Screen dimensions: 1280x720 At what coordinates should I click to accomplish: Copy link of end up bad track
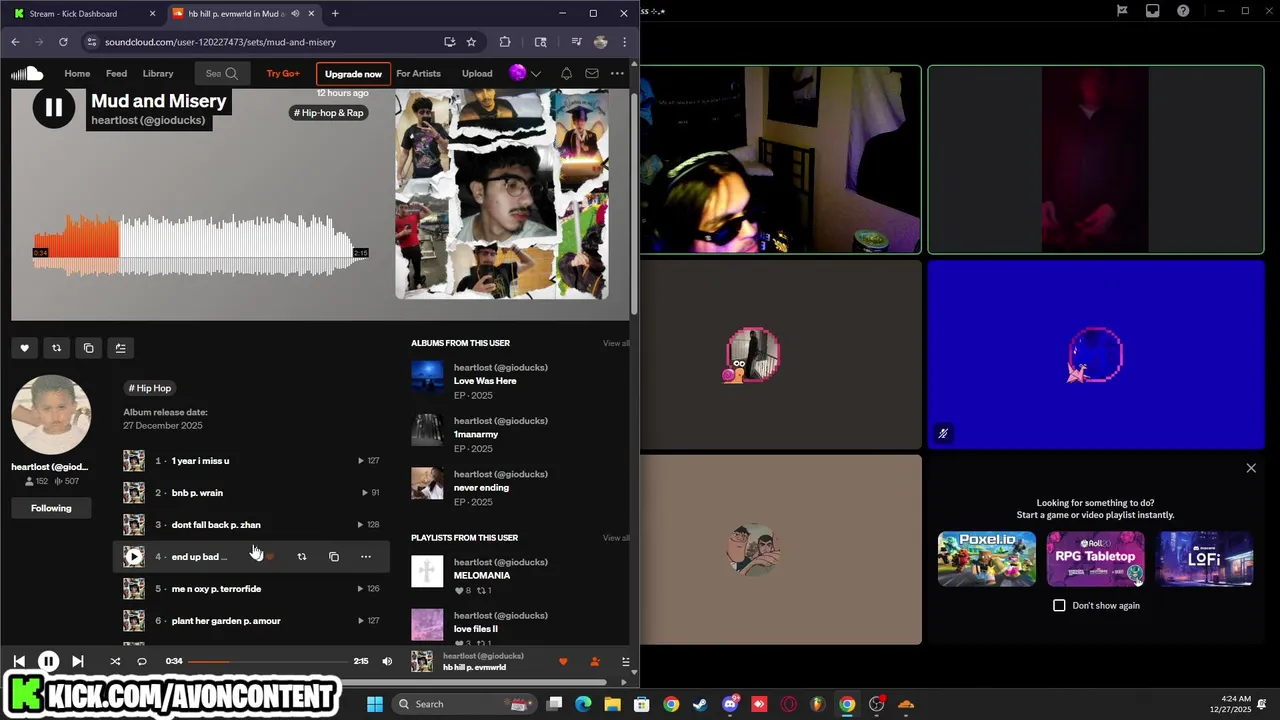click(334, 557)
